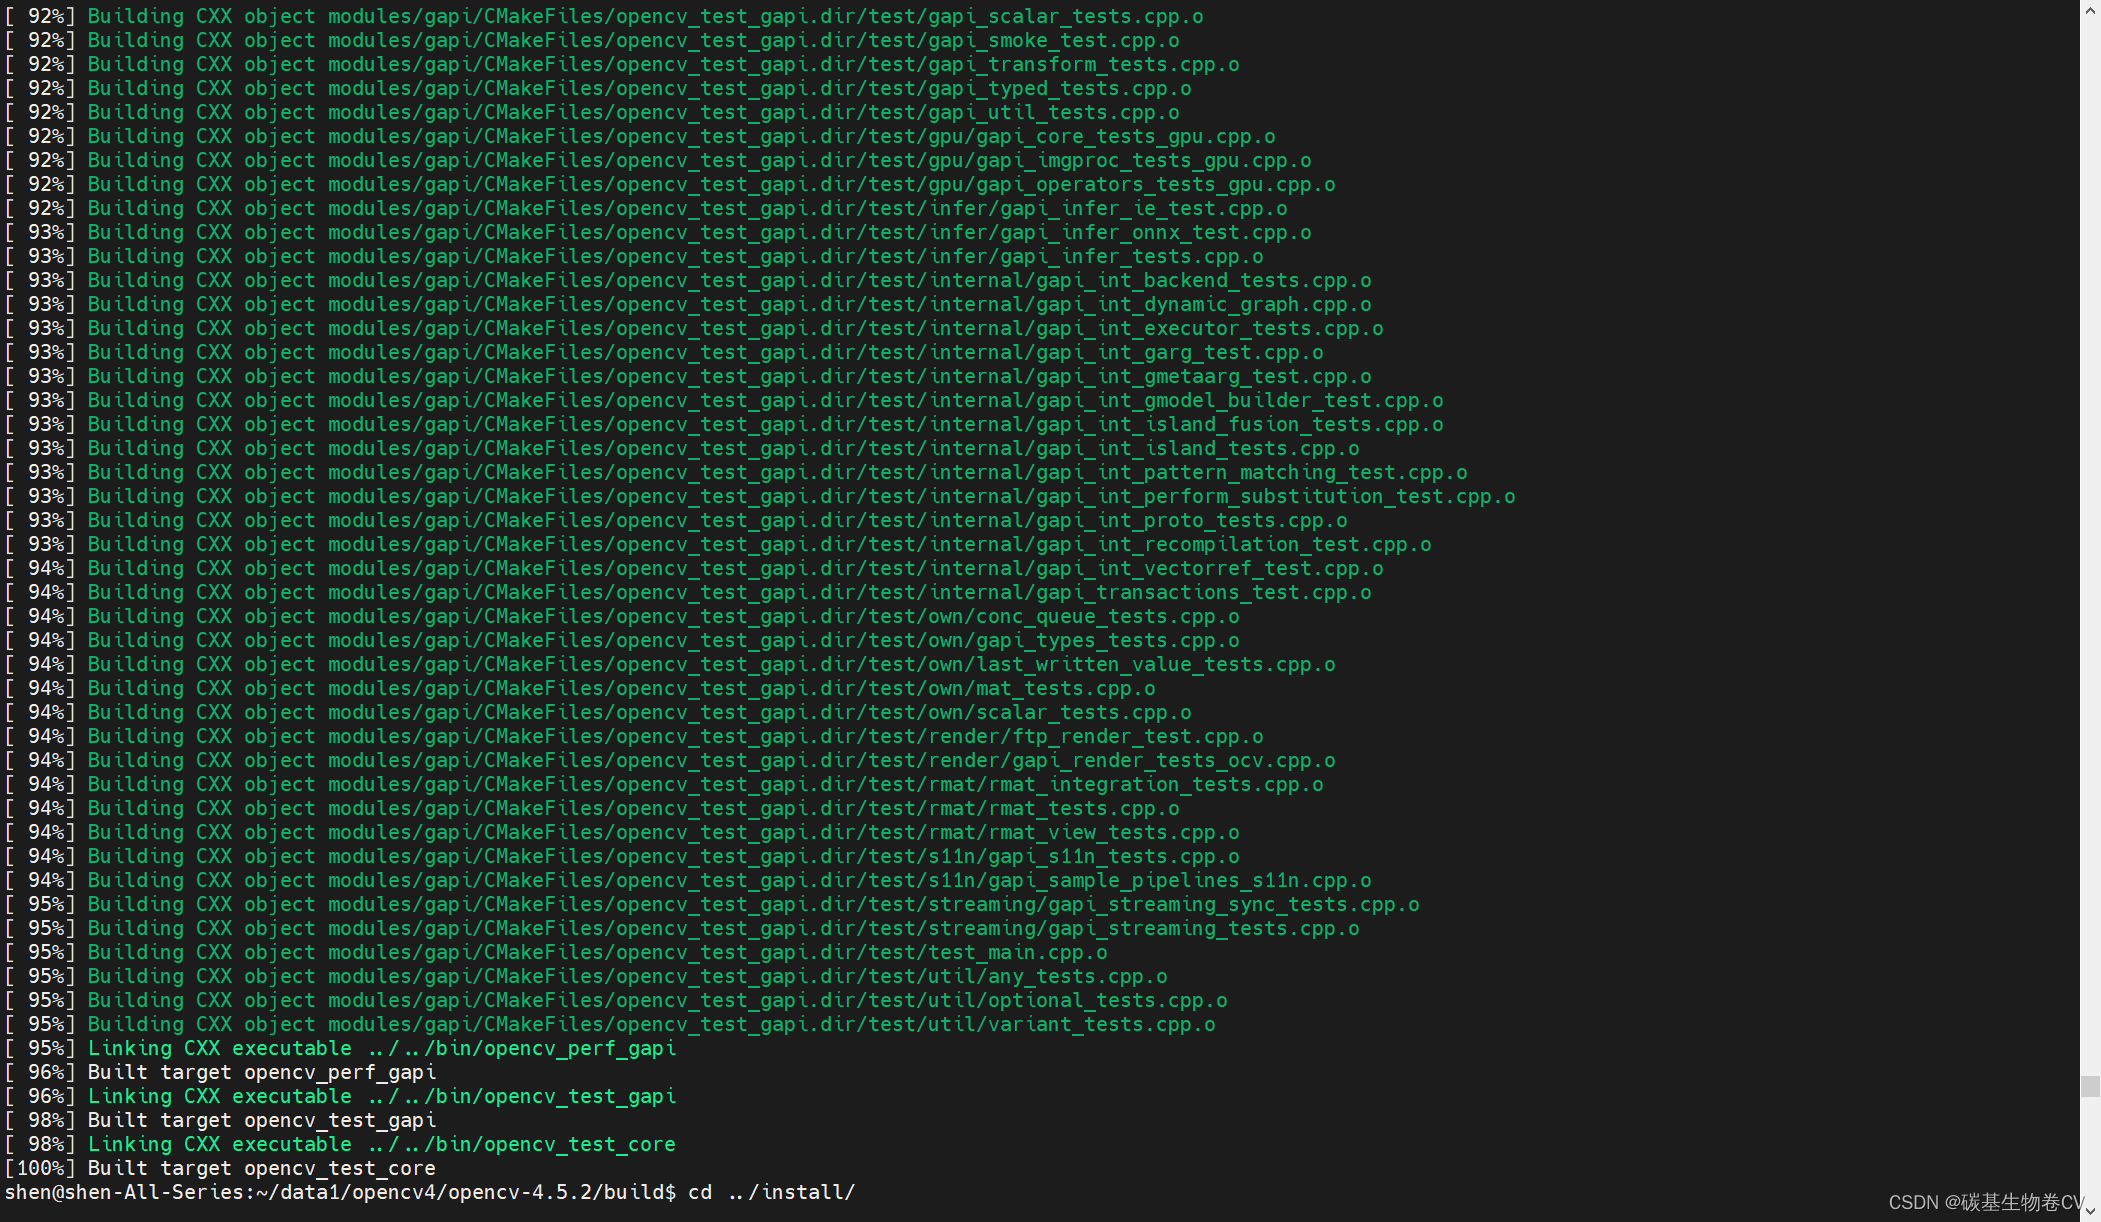Click the variant_tests.cpp.o line
This screenshot has height=1222, width=2101.
610,1025
